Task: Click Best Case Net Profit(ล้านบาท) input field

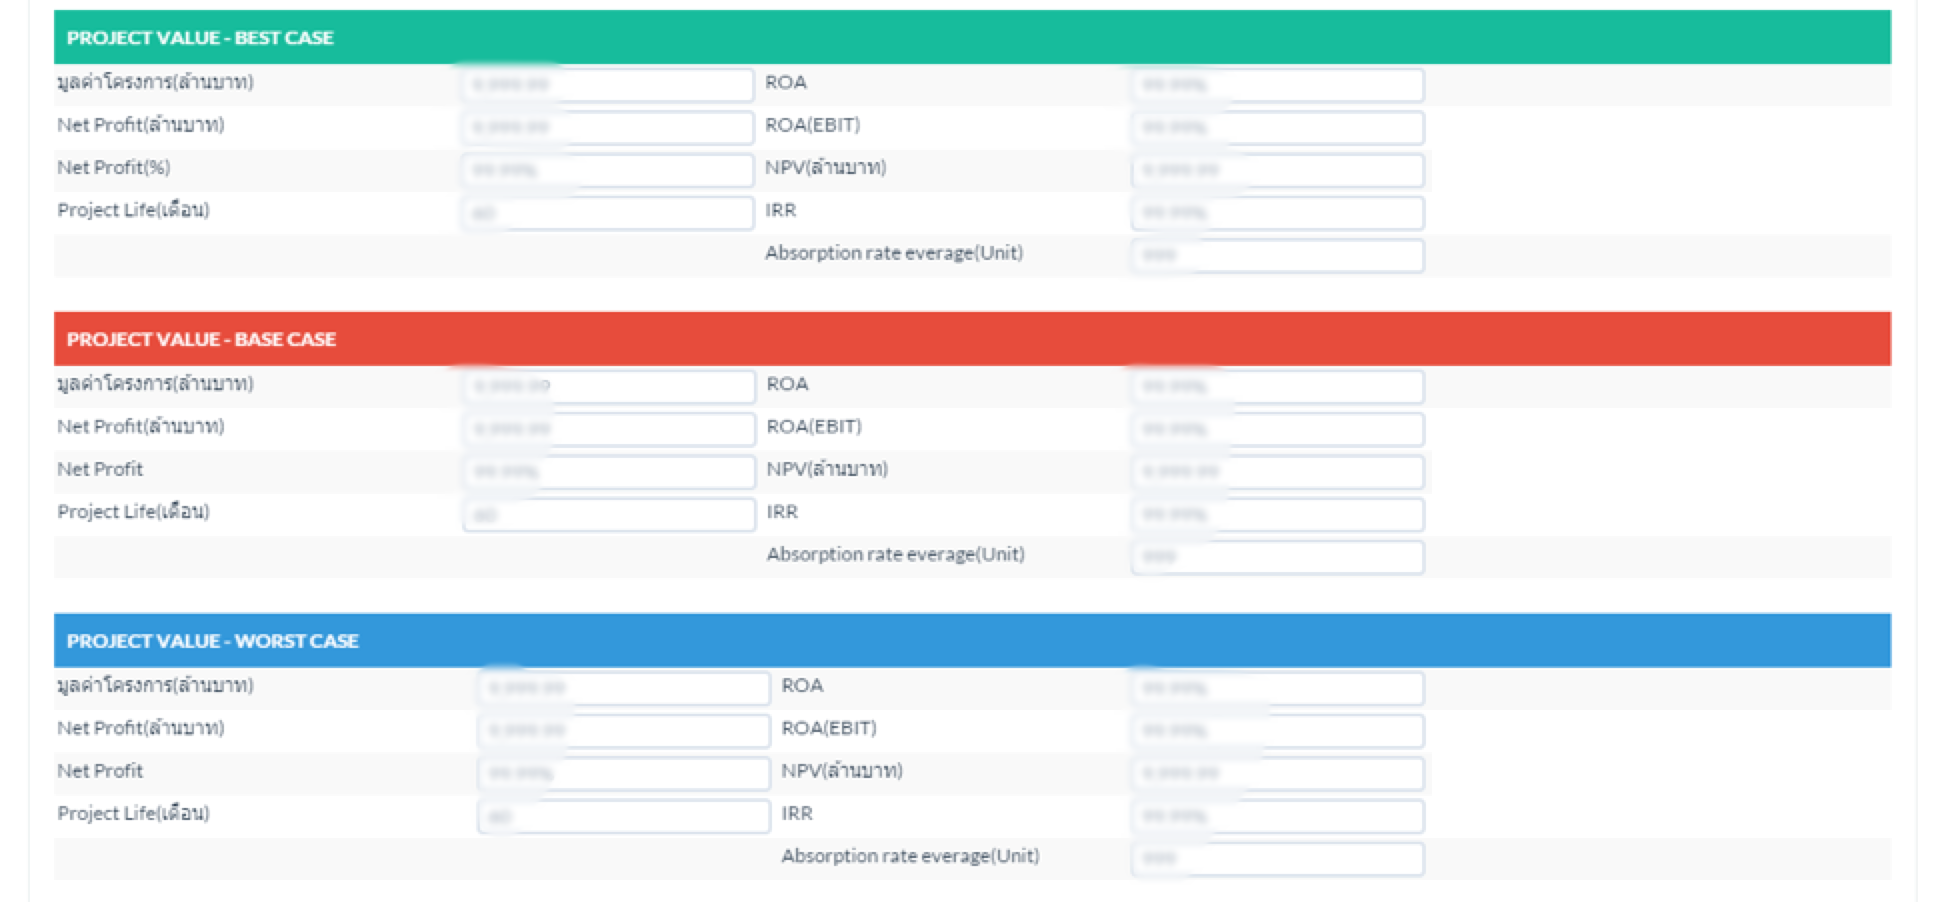Action: 608,128
